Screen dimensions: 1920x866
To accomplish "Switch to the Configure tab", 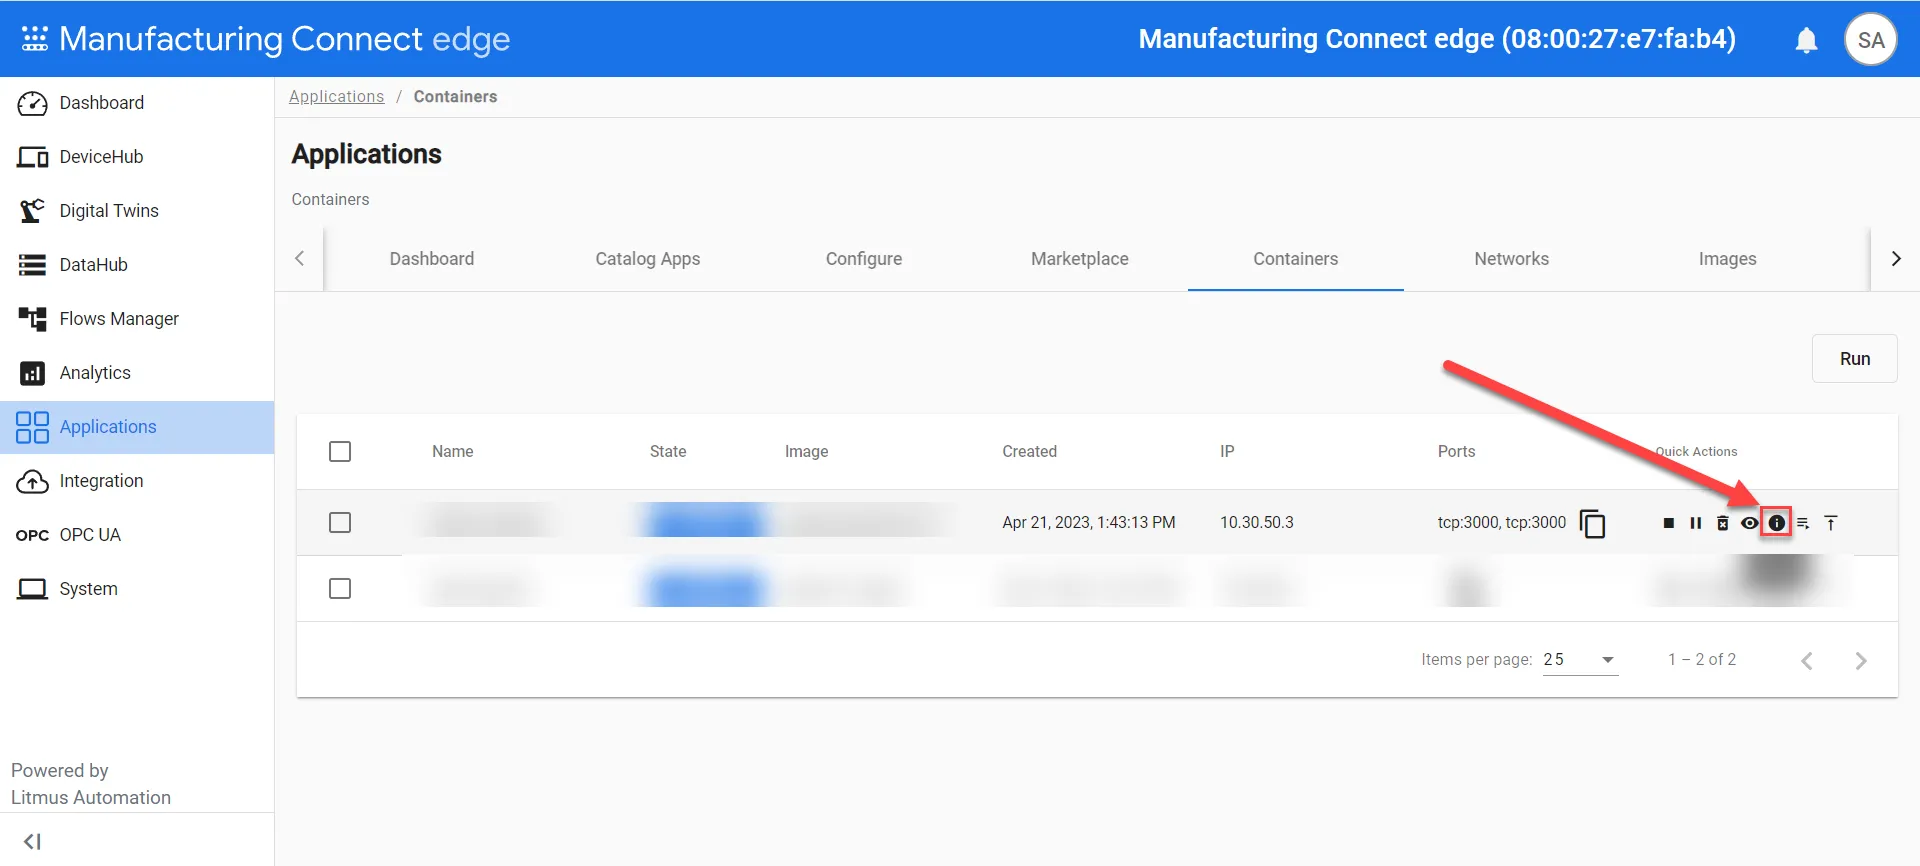I will (864, 259).
